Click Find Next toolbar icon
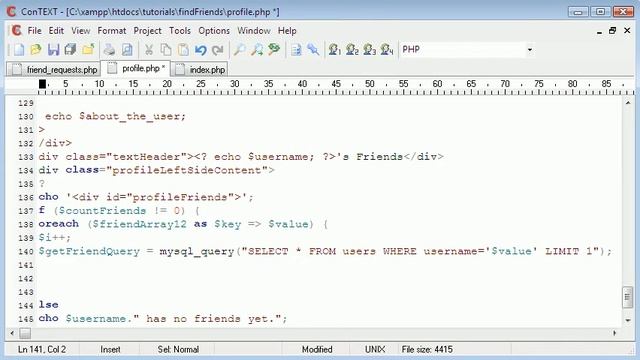640x360 pixels. coord(257,50)
